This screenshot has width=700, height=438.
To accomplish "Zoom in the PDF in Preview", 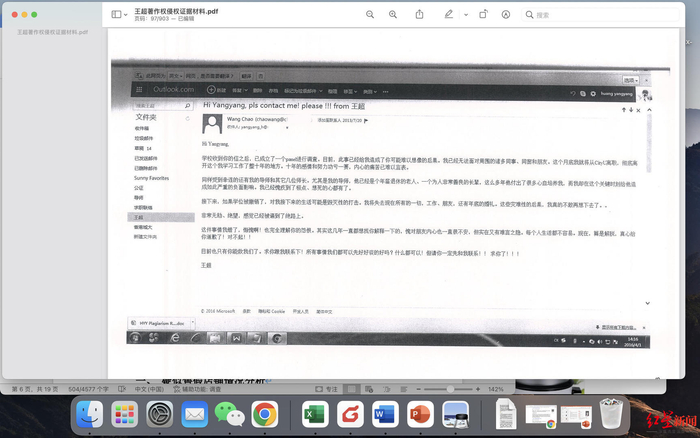I will (393, 15).
